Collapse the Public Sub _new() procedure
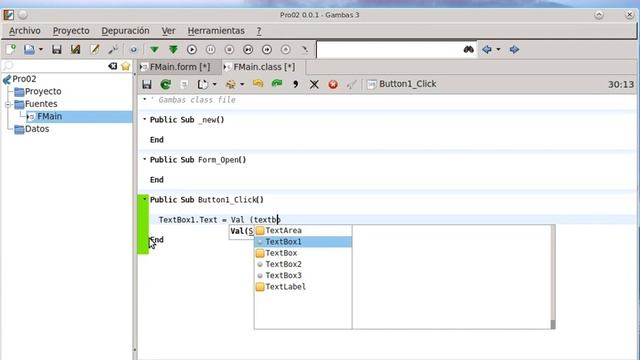Screen dimensions: 640x360 (x=144, y=119)
